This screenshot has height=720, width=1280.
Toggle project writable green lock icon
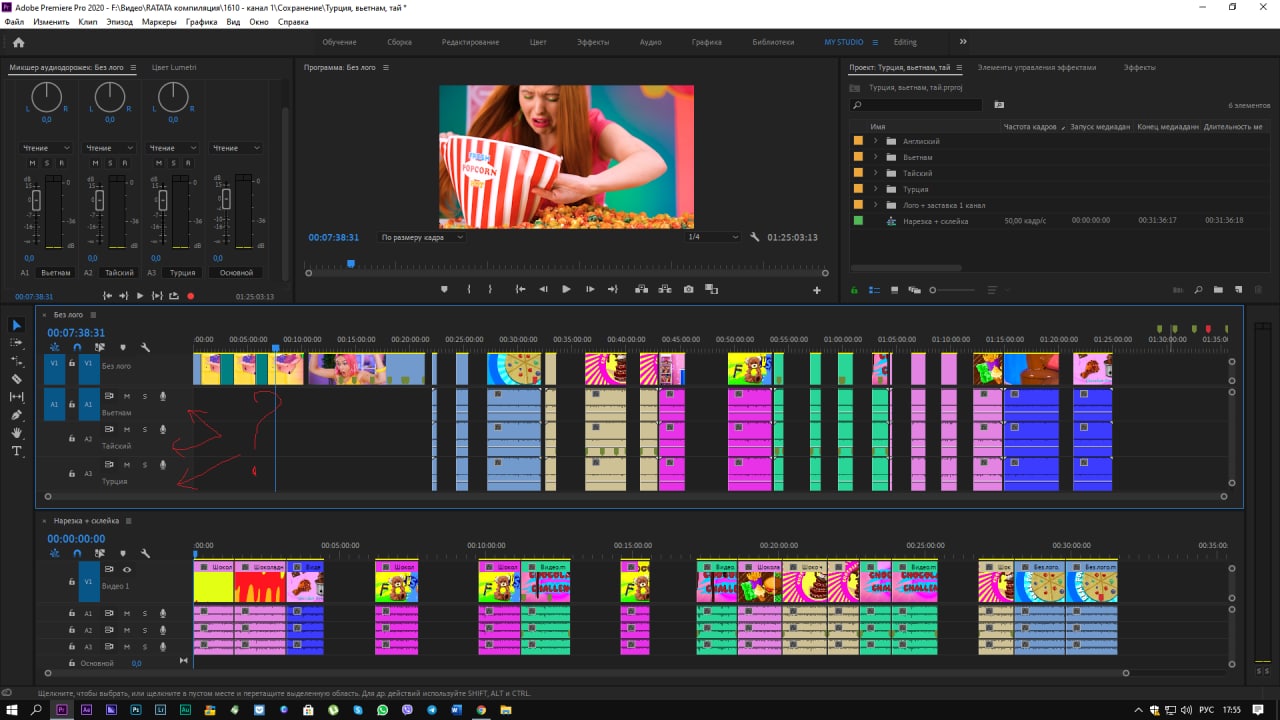[x=855, y=290]
